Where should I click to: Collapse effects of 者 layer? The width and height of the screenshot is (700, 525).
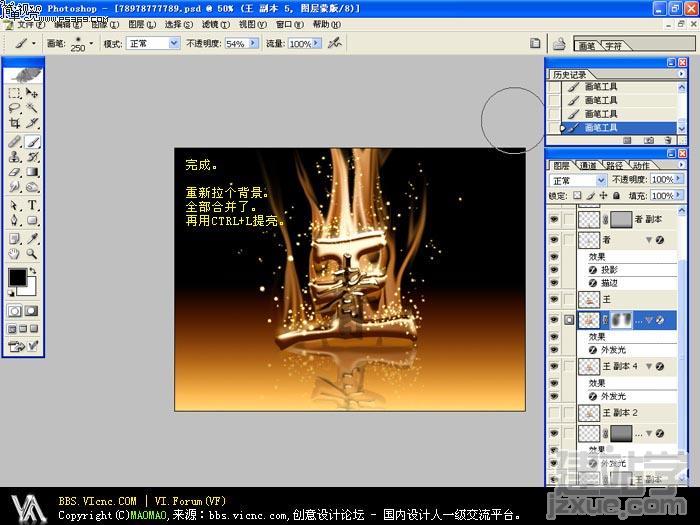(649, 240)
